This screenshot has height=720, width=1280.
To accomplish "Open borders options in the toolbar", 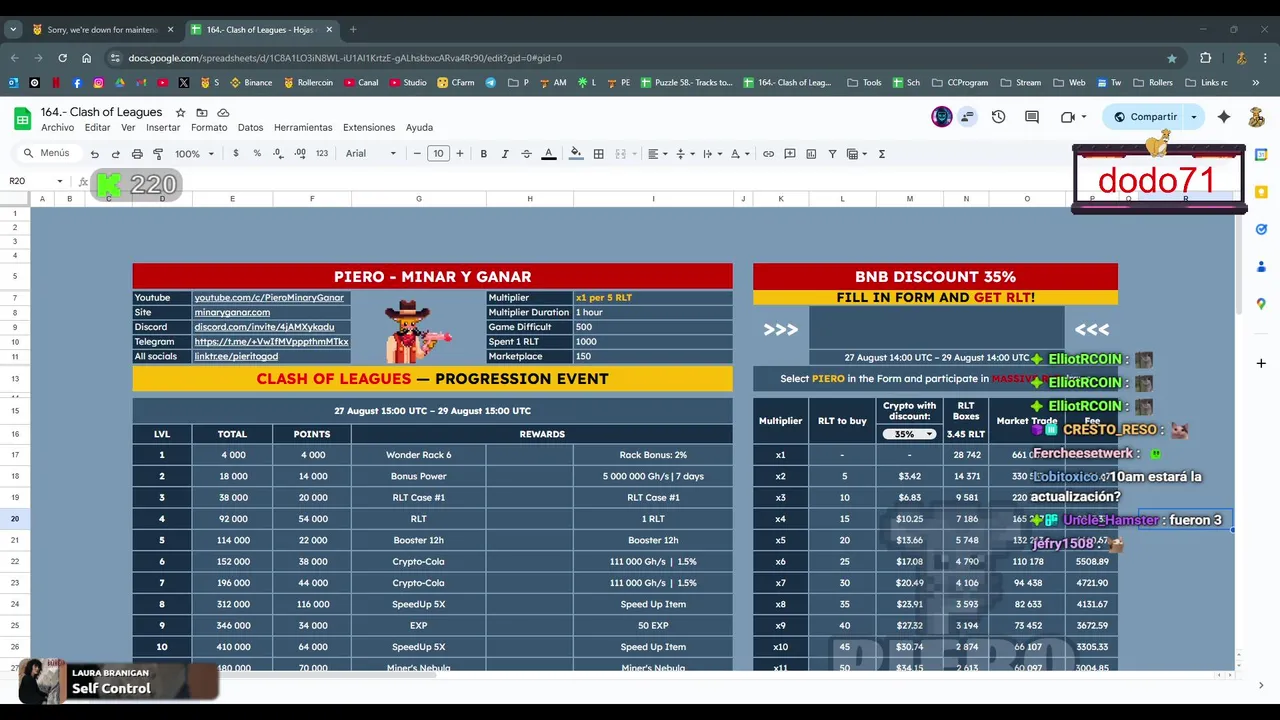I will pyautogui.click(x=598, y=154).
